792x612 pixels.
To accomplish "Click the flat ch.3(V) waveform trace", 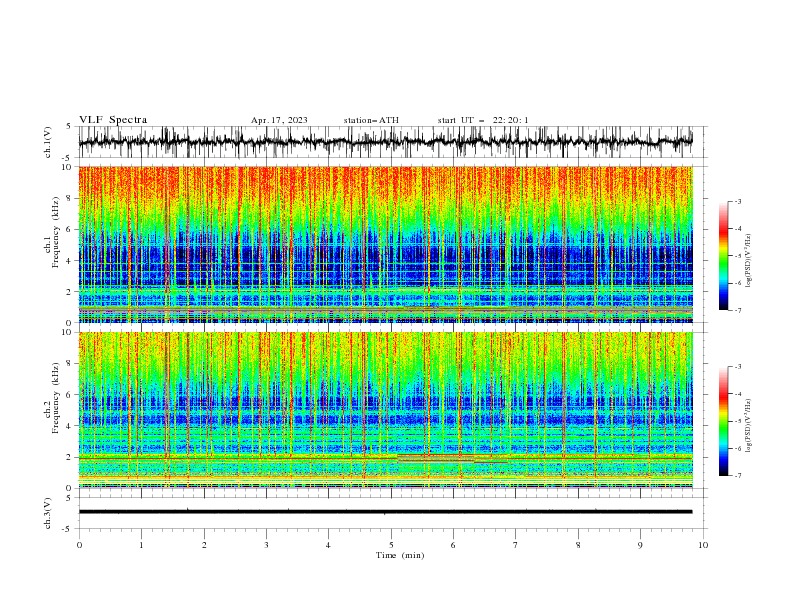I will (x=385, y=512).
